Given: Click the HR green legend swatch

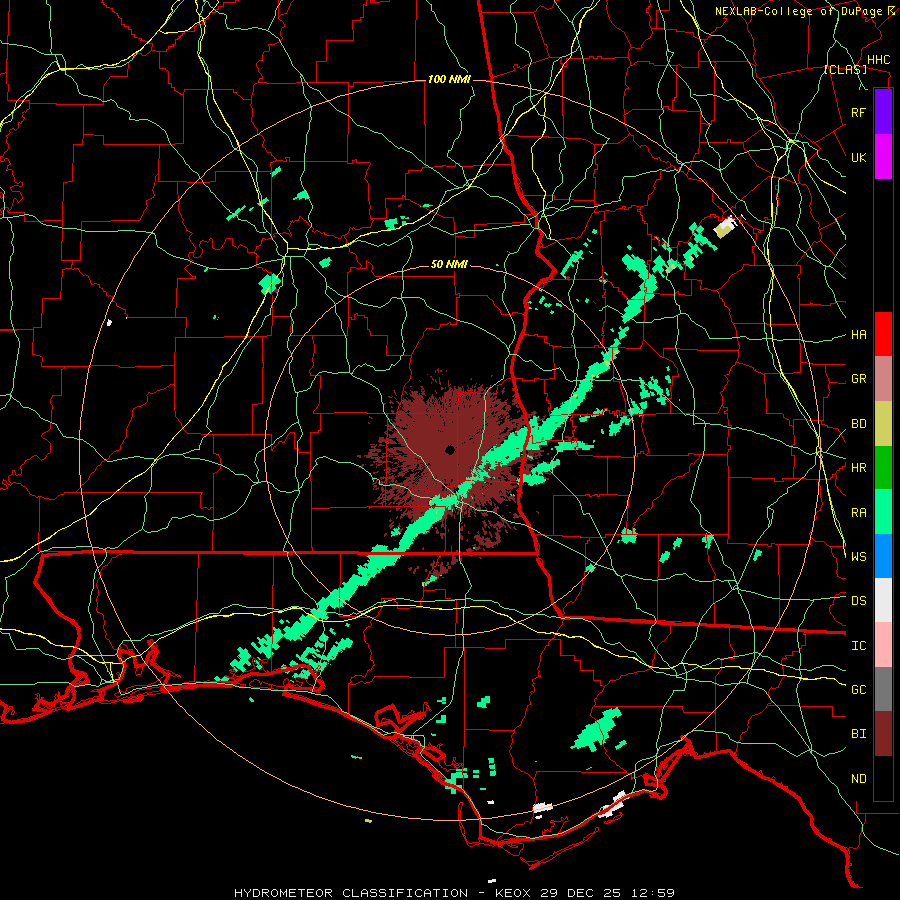Looking at the screenshot, I should point(883,468).
